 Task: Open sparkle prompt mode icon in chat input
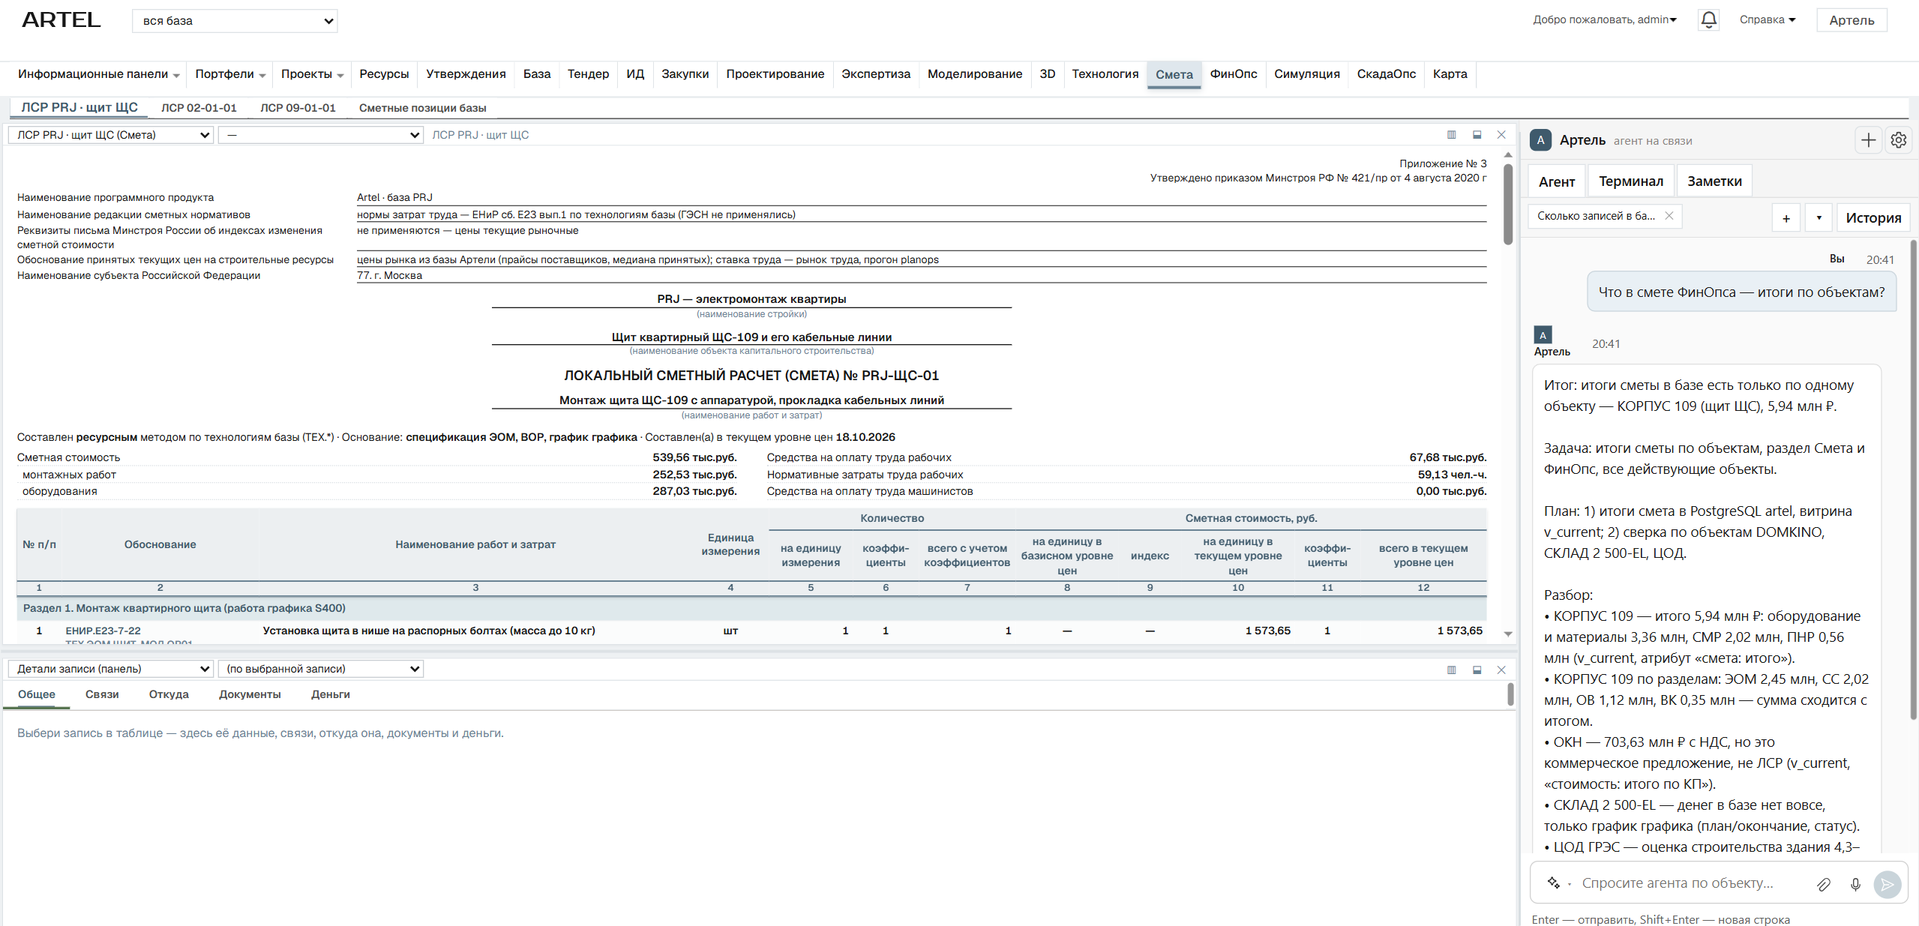pyautogui.click(x=1554, y=883)
